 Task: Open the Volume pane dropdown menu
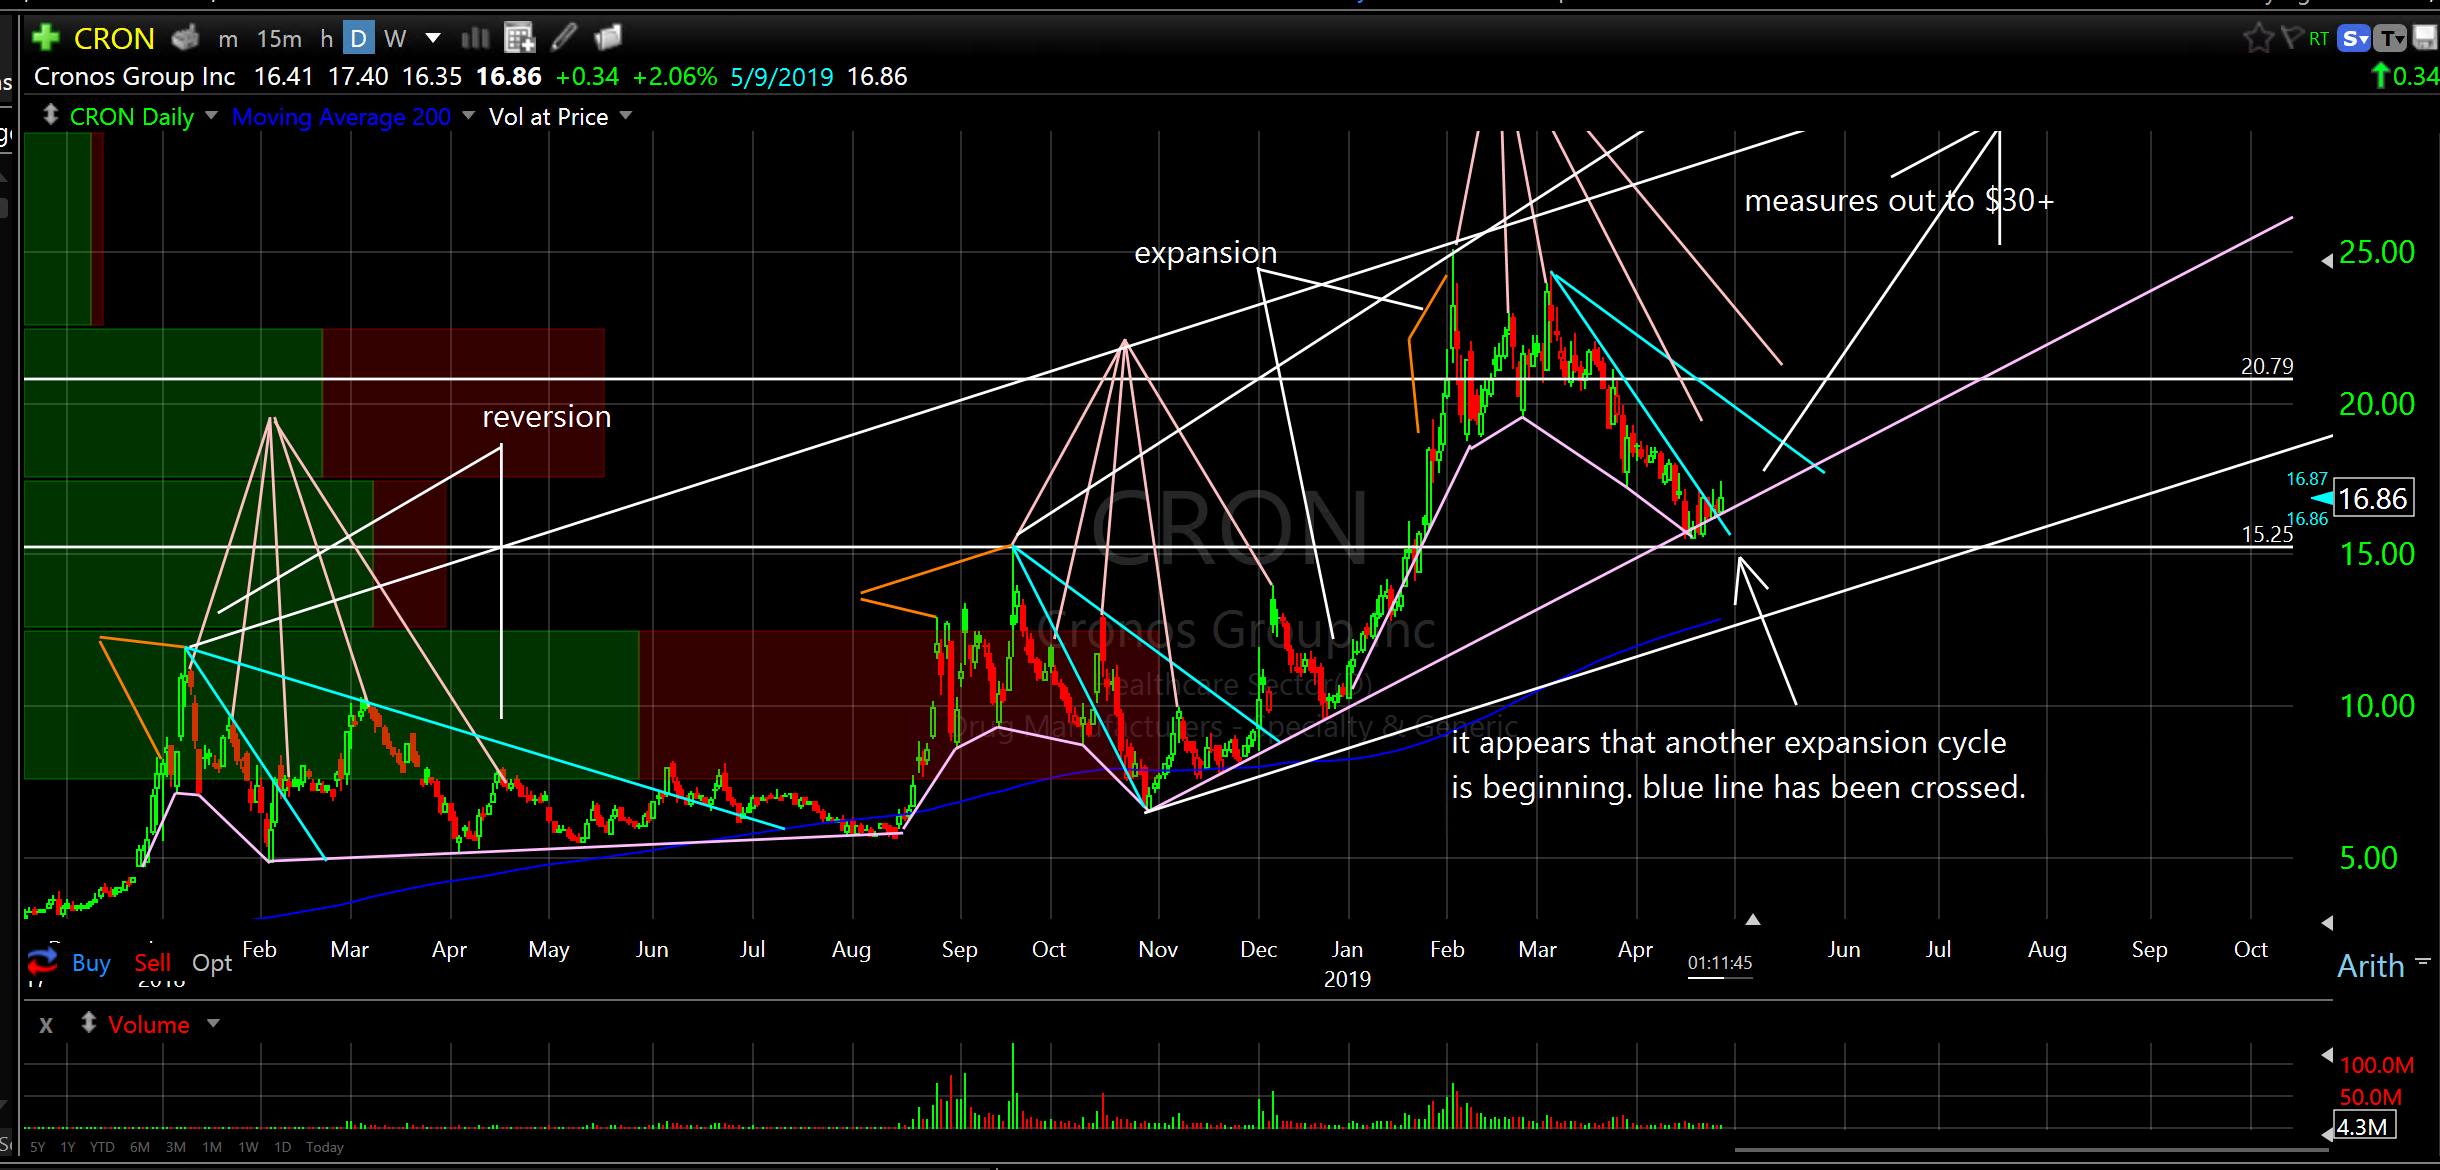[x=213, y=1024]
